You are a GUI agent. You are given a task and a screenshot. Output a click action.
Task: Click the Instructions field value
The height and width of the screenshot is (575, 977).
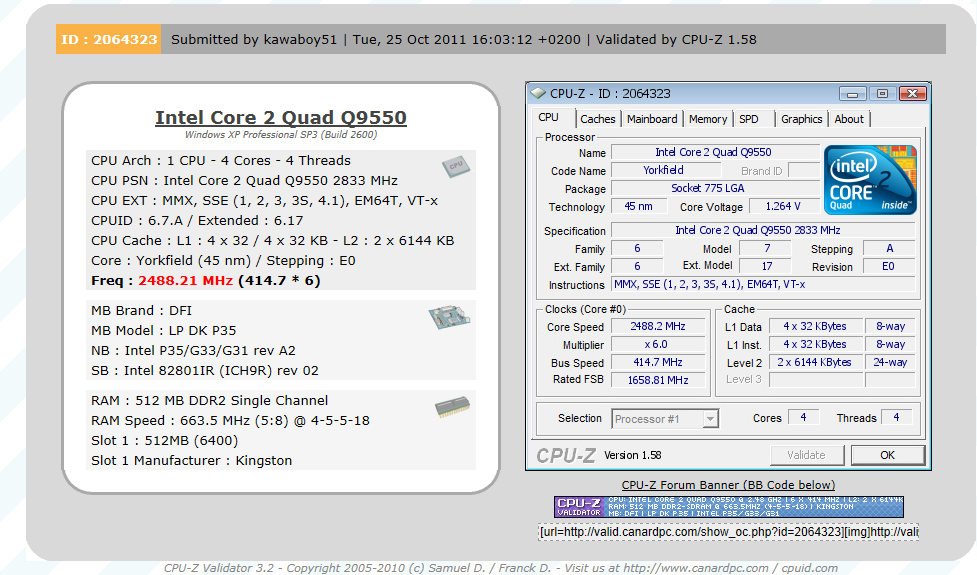(x=763, y=284)
